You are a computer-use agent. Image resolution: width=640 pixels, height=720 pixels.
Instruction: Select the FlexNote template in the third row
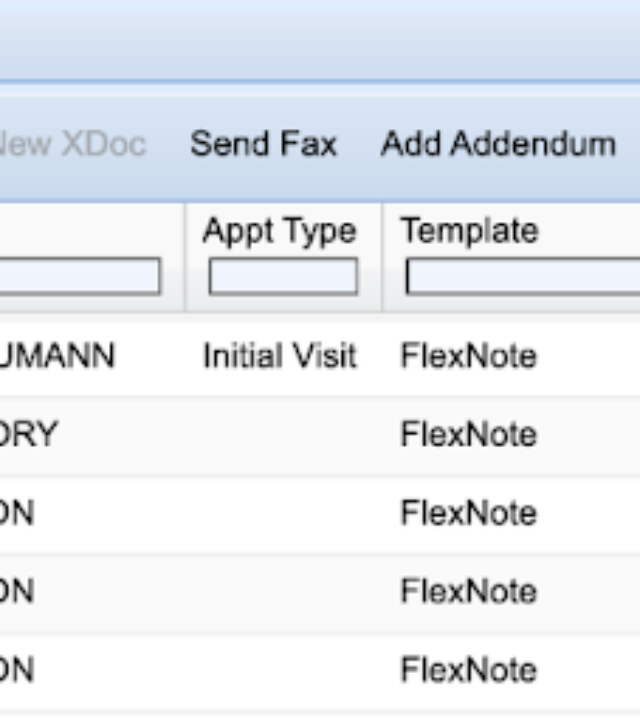click(468, 513)
